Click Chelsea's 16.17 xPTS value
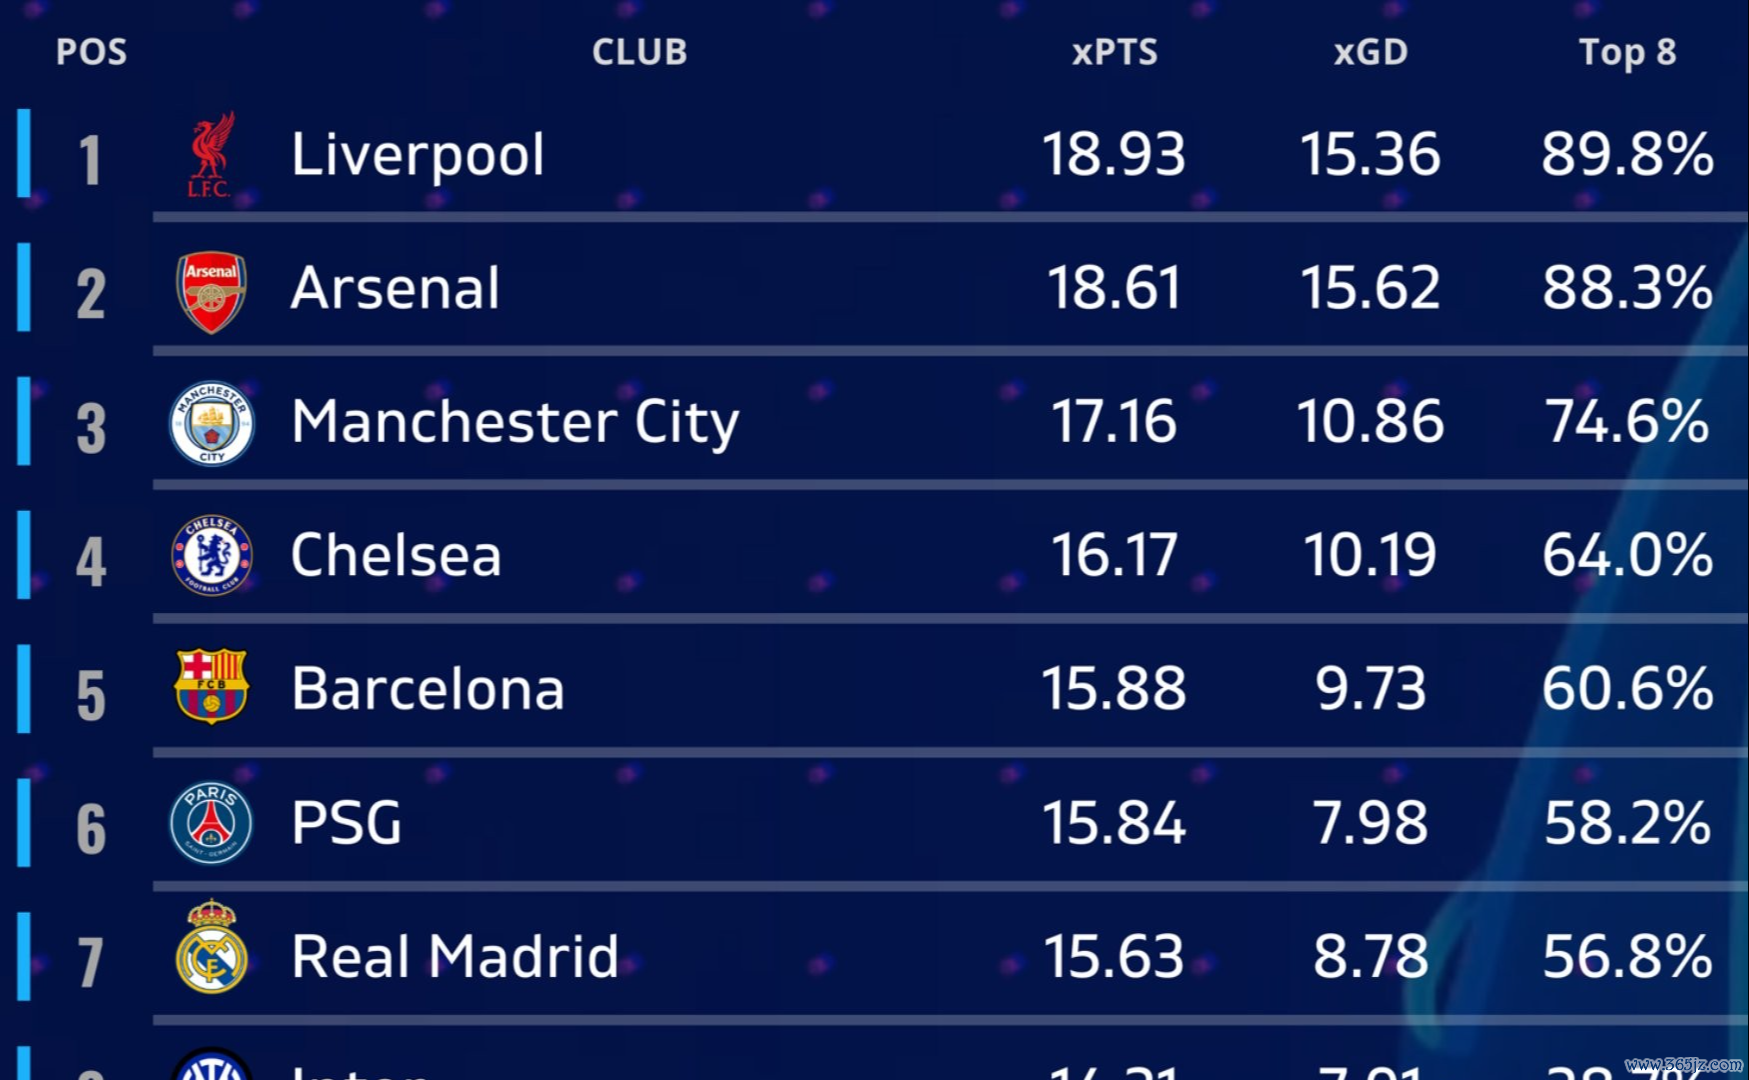1749x1080 pixels. (1114, 556)
